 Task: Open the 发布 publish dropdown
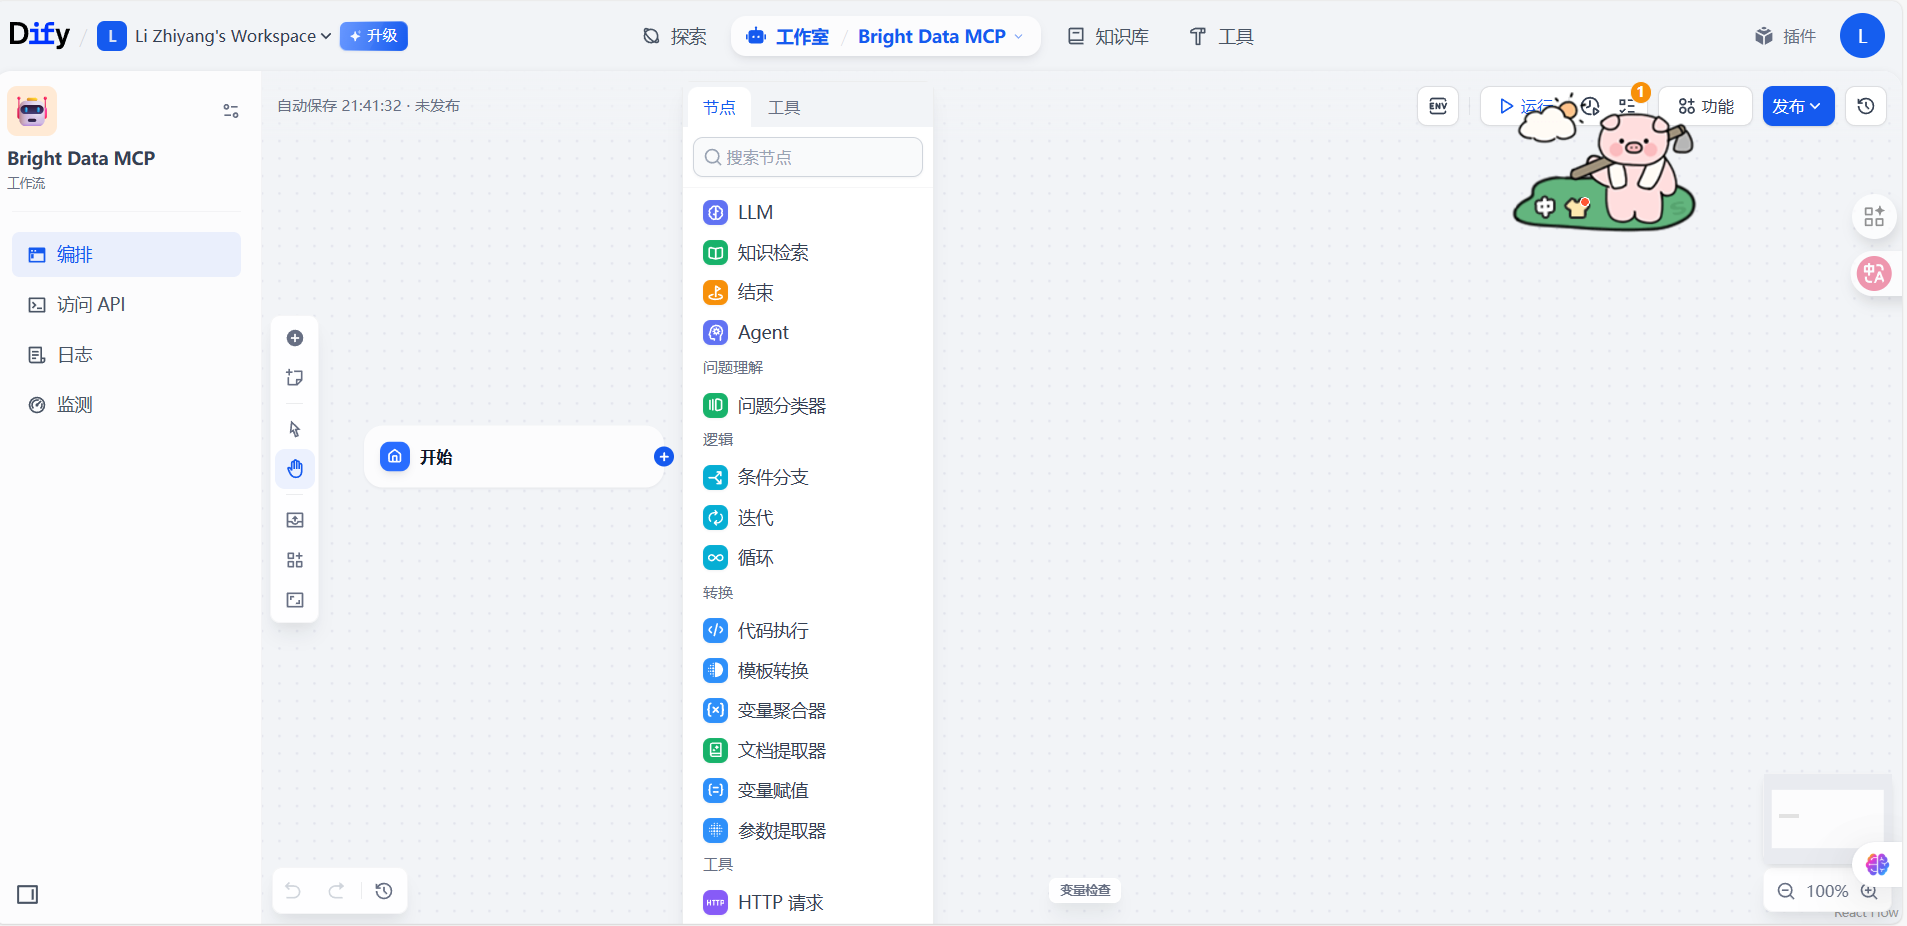[1798, 106]
